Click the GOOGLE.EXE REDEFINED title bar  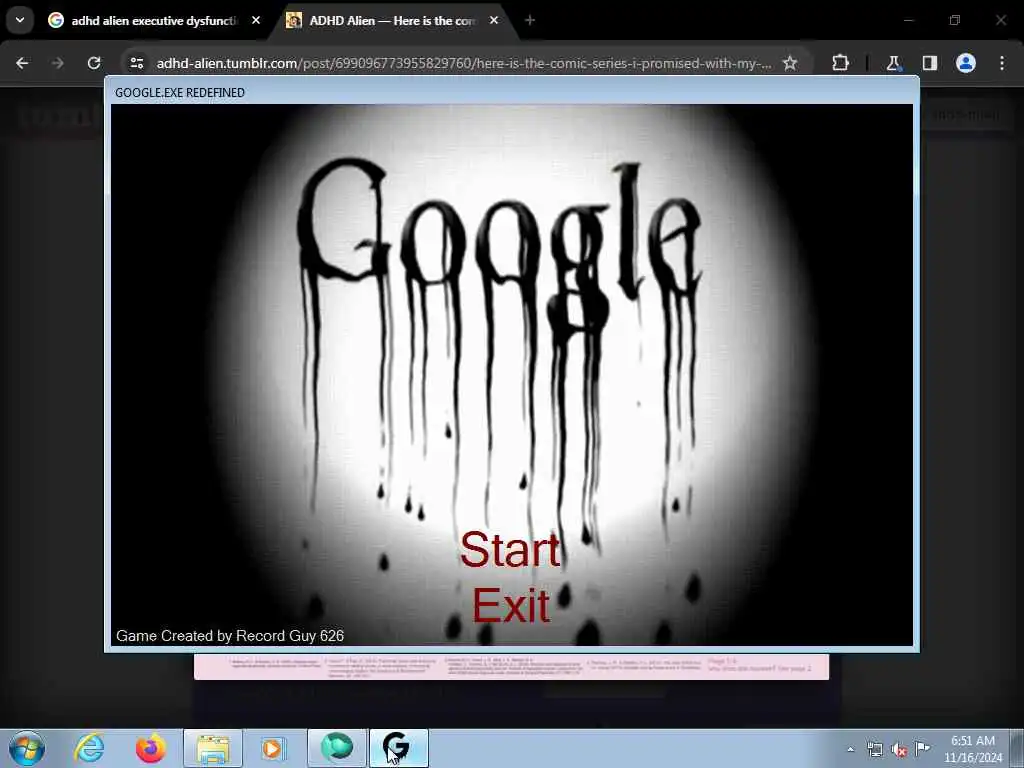point(512,92)
